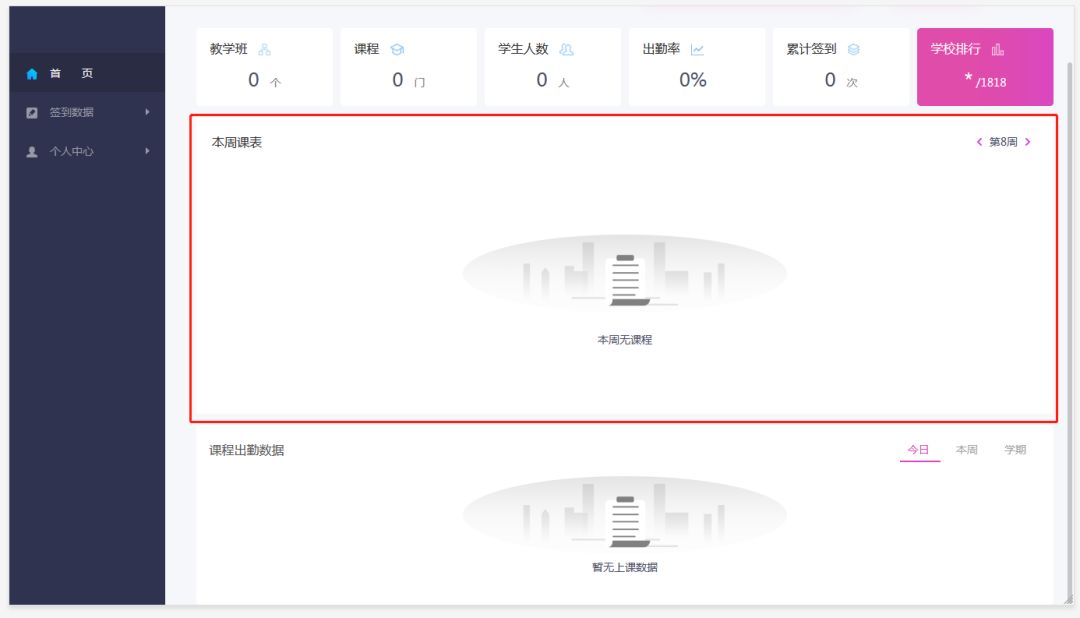
Task: Click the 学校排行 bar chart icon
Action: (x=997, y=49)
